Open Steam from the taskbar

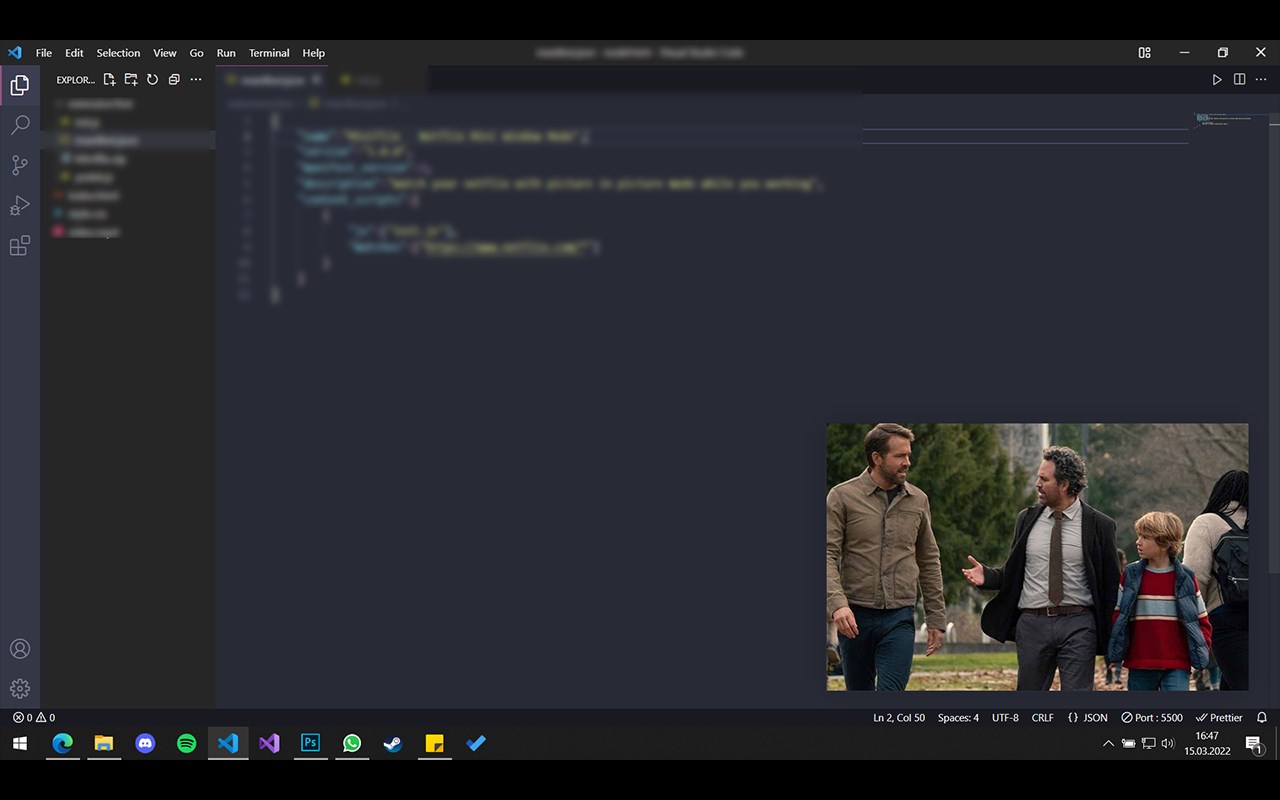click(x=393, y=744)
